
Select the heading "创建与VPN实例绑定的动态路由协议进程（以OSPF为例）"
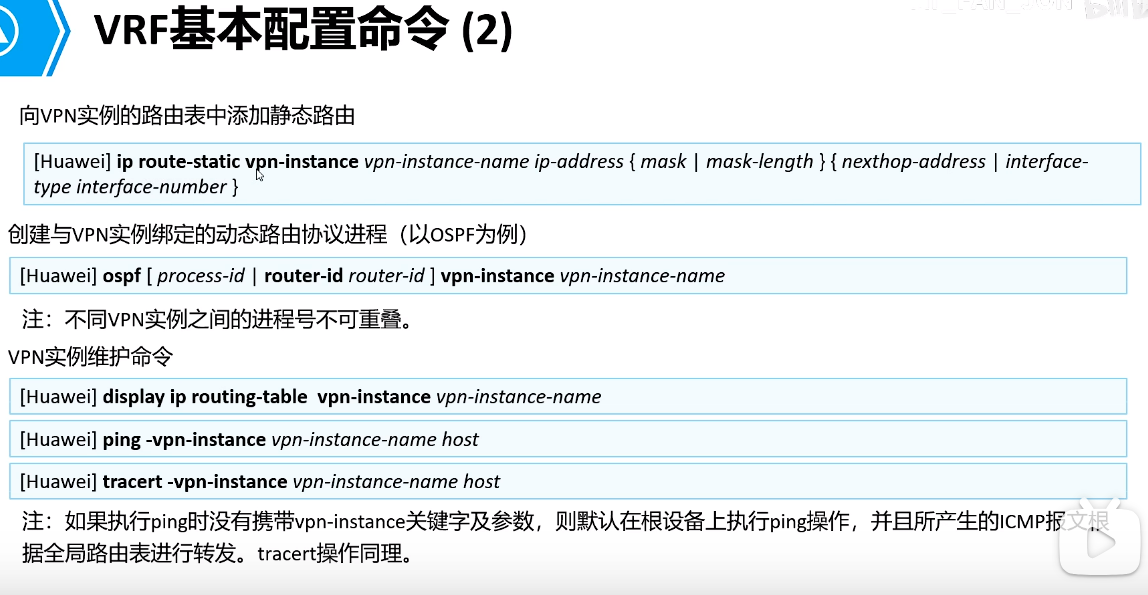[x=269, y=235]
